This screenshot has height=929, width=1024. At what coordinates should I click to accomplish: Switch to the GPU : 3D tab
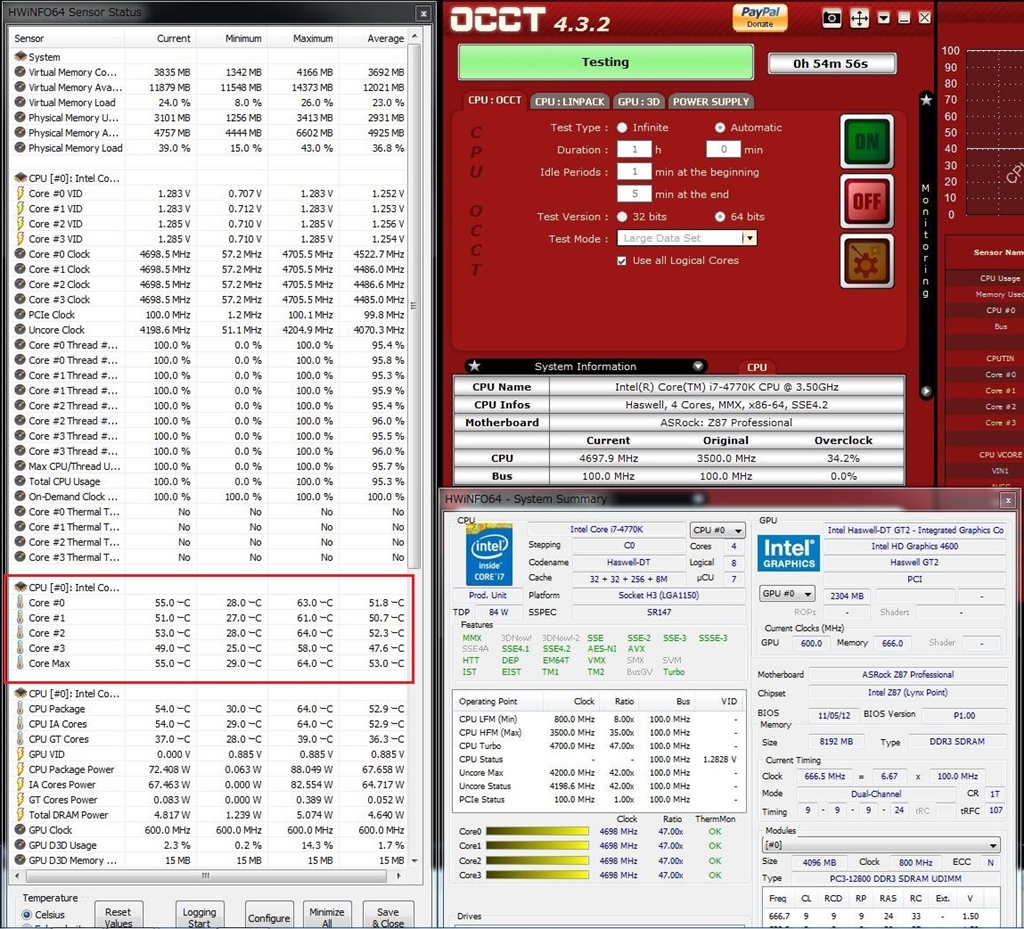coord(639,101)
